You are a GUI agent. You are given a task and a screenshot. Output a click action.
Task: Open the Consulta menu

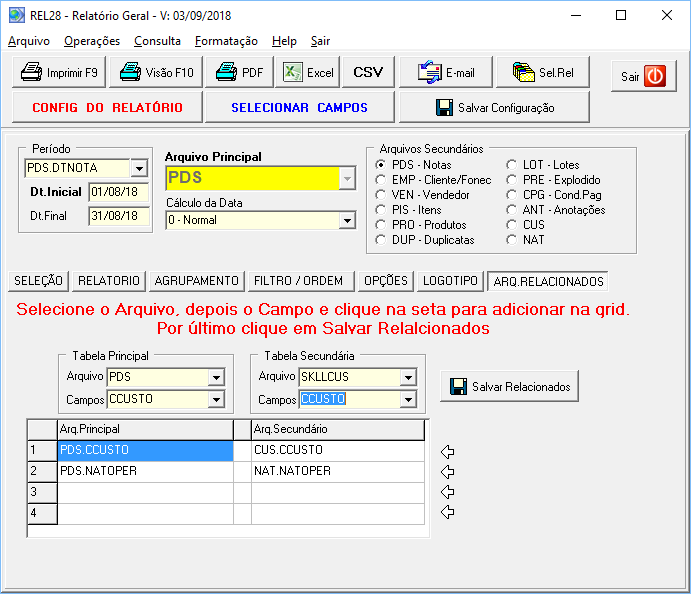pos(157,41)
